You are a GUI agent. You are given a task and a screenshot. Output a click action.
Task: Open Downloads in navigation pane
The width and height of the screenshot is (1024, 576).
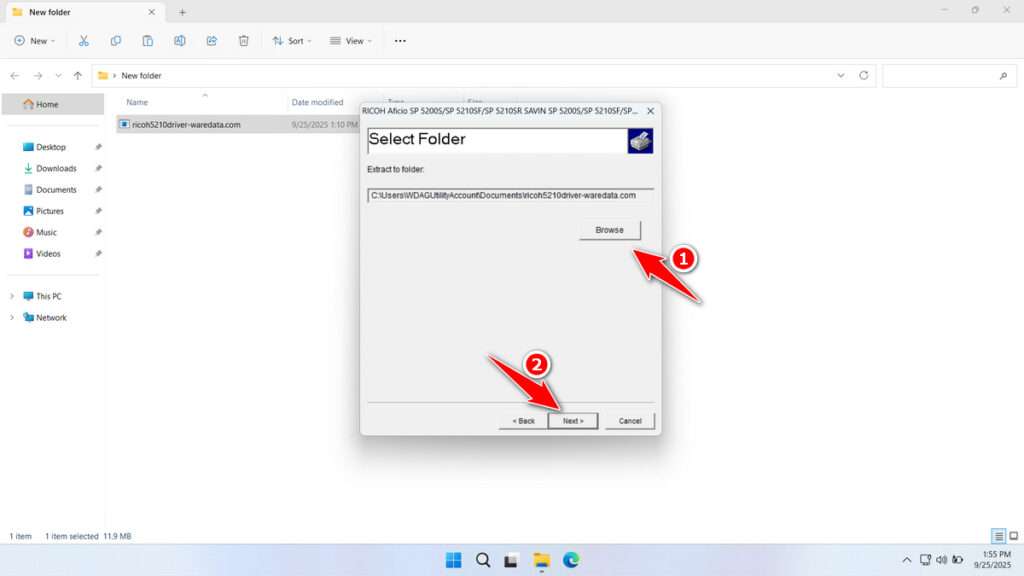pyautogui.click(x=56, y=168)
